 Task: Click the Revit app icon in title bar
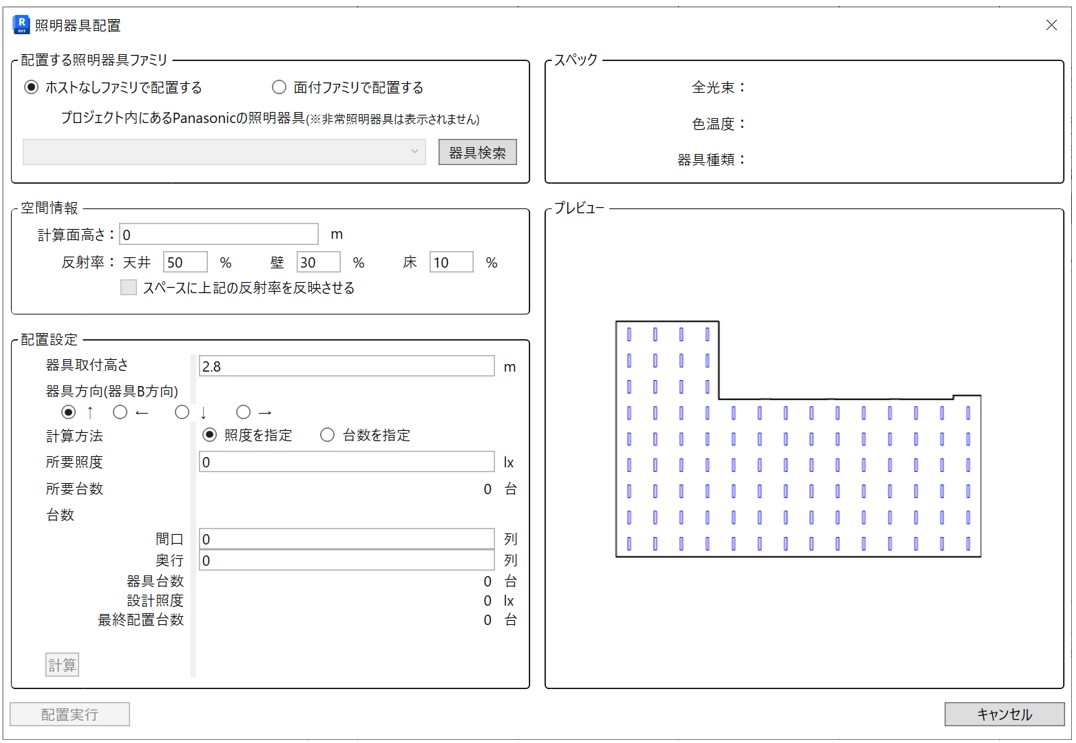click(x=20, y=25)
